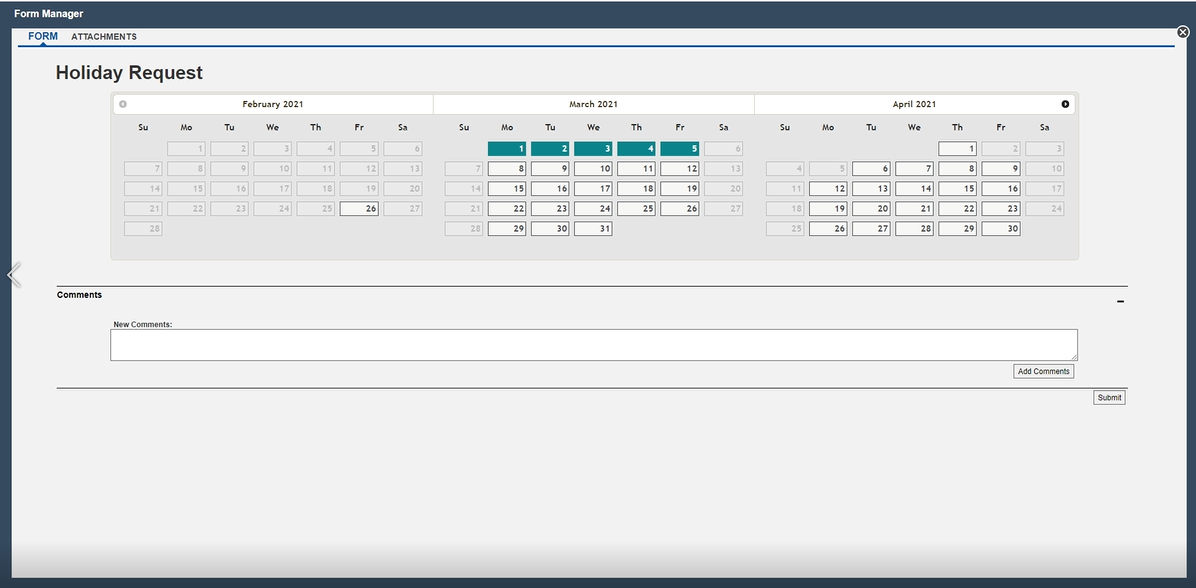This screenshot has width=1196, height=588.
Task: Toggle off March 3 selection
Action: pos(593,149)
